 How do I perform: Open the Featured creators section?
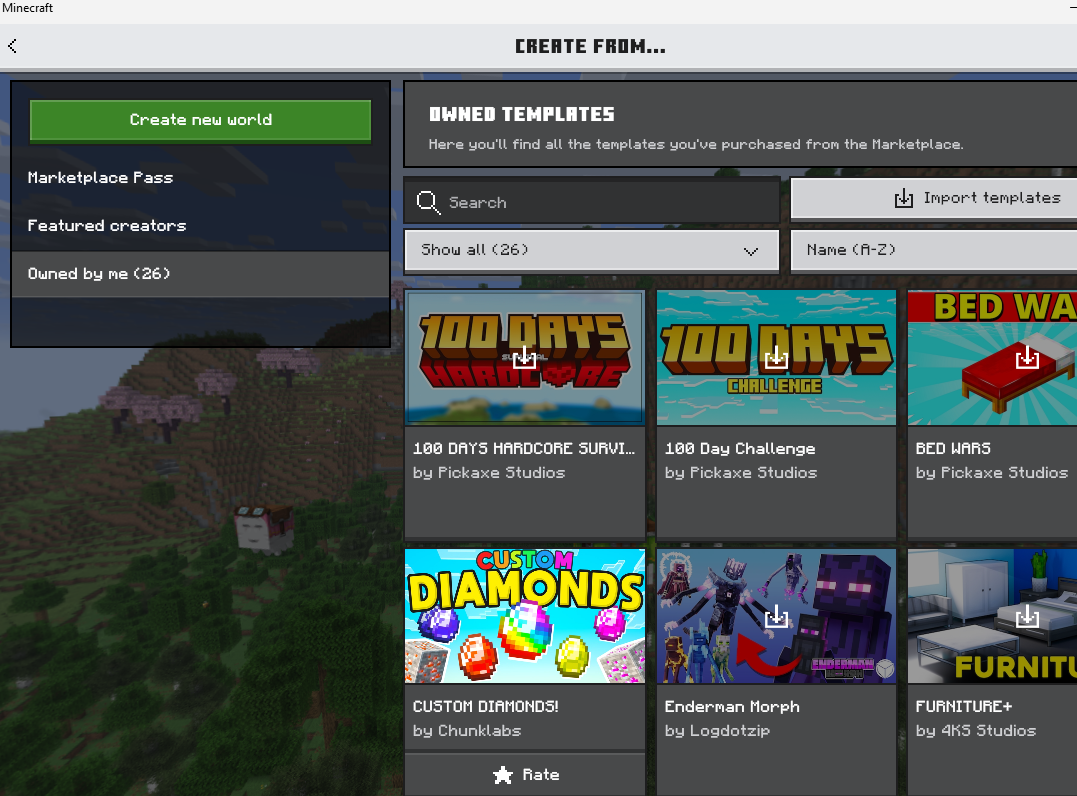pos(201,226)
